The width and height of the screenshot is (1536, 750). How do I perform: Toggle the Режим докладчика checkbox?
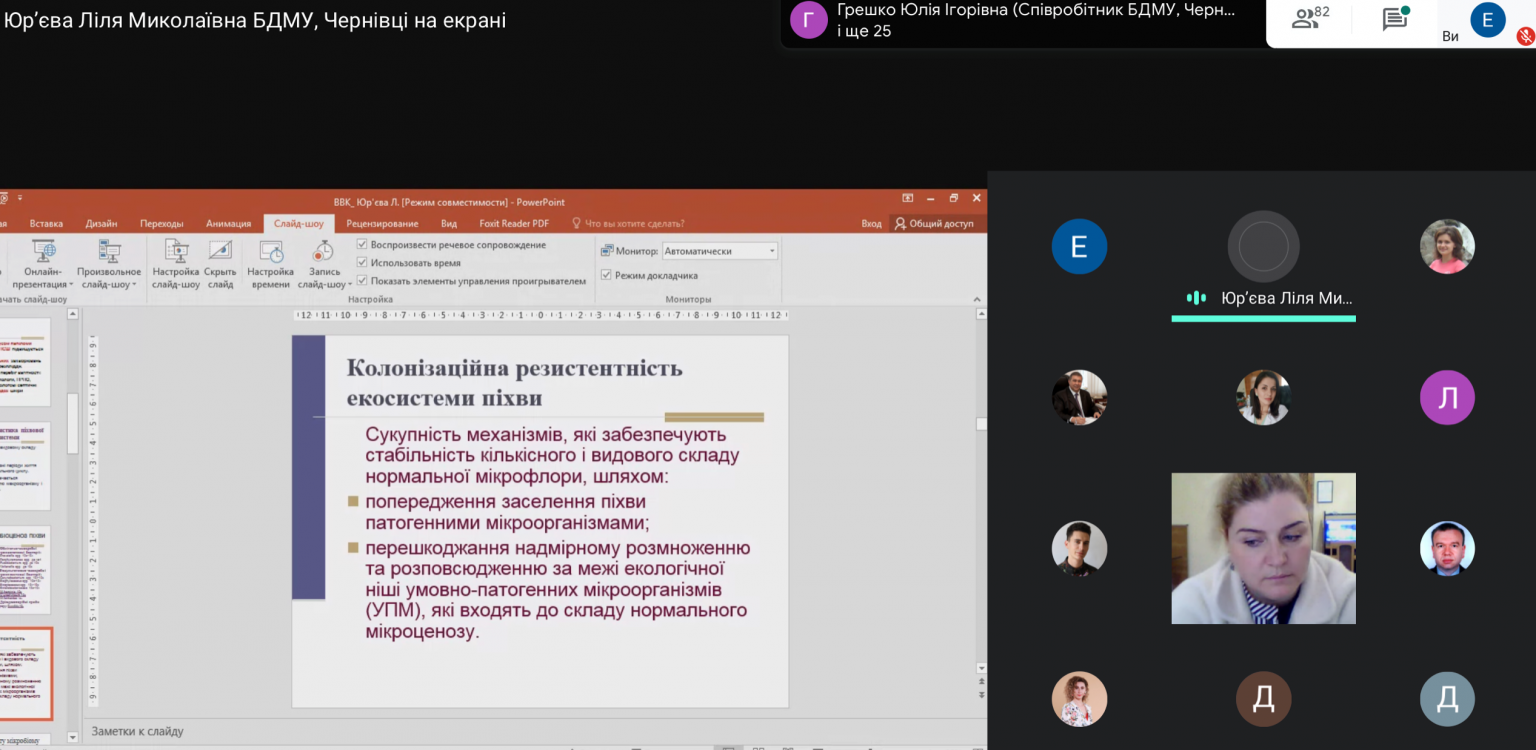[606, 275]
